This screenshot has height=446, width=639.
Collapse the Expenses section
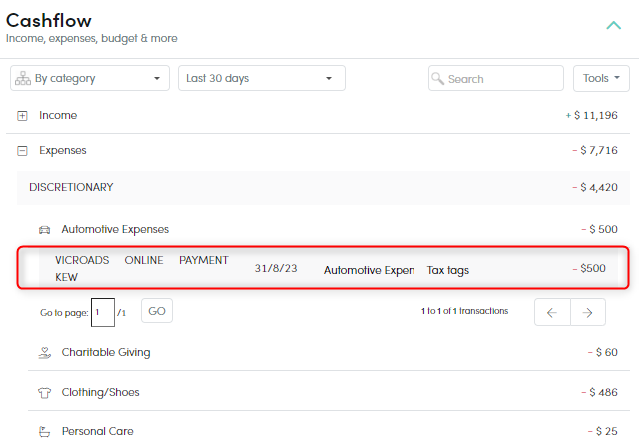coord(22,151)
